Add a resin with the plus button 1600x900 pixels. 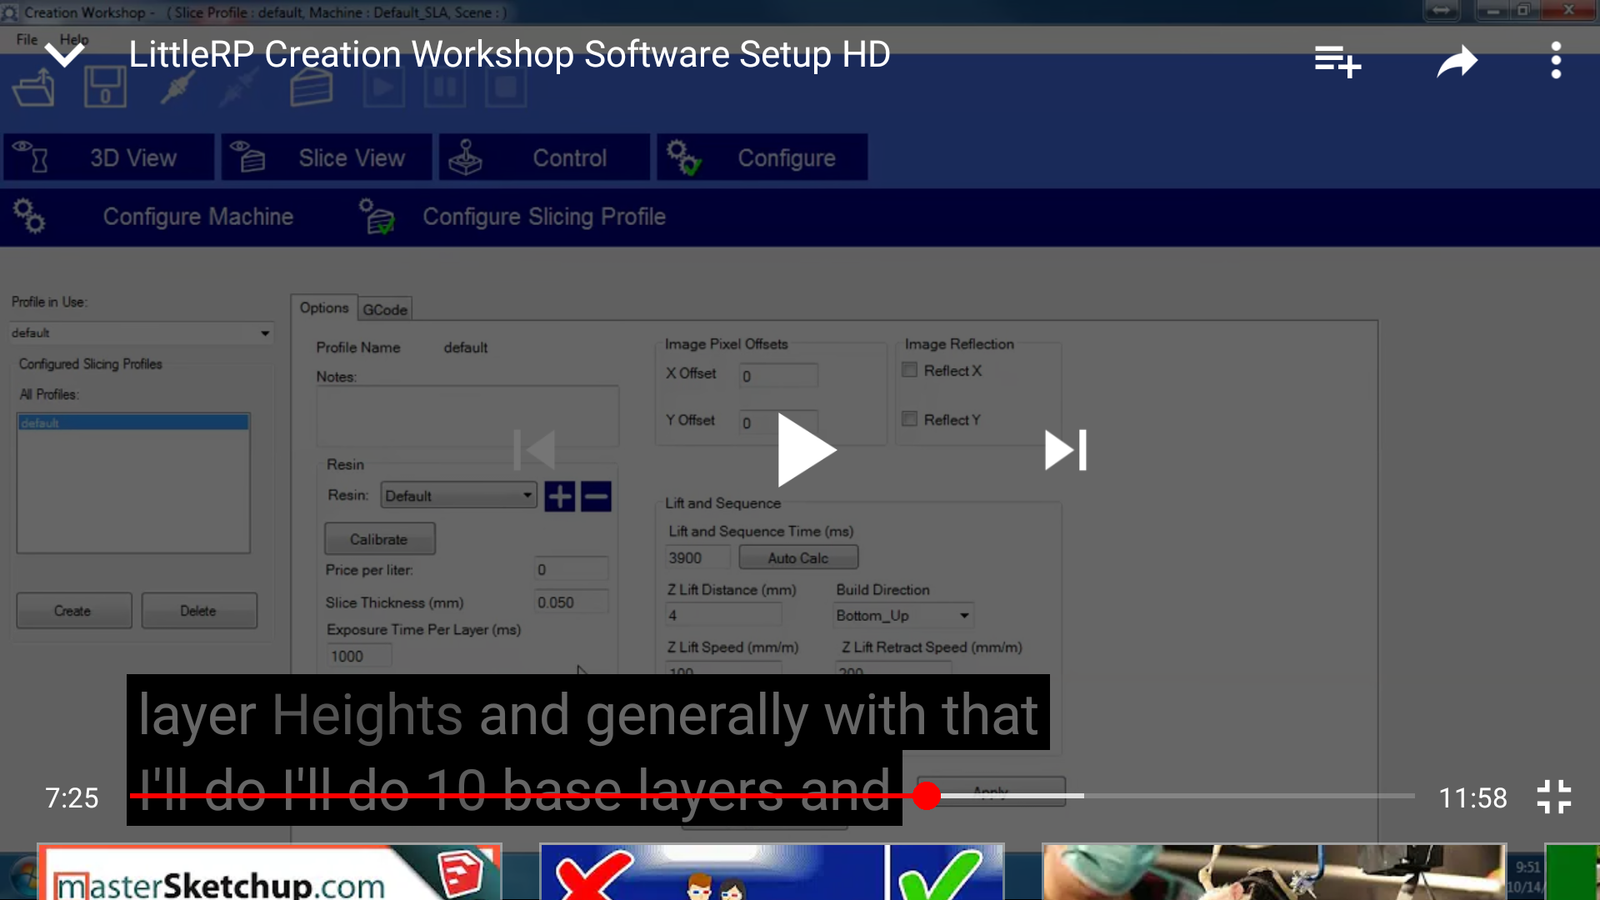[x=560, y=496]
